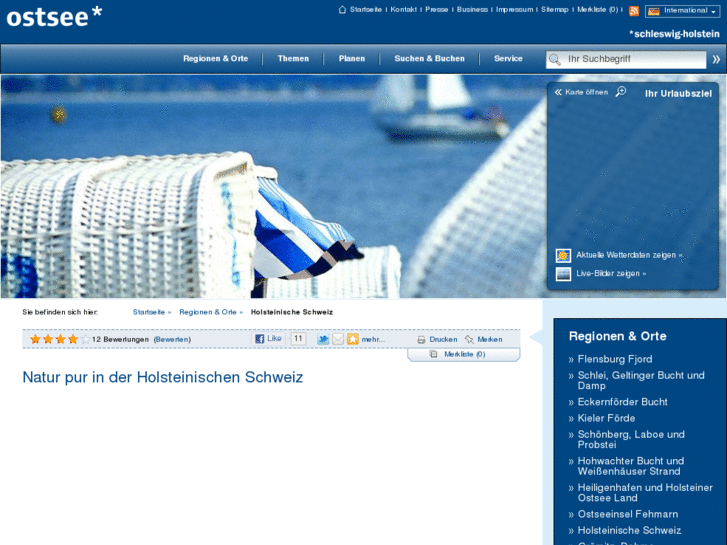The height and width of the screenshot is (545, 727).
Task: Open Flensburg Fjord in sidebar
Action: 615,359
